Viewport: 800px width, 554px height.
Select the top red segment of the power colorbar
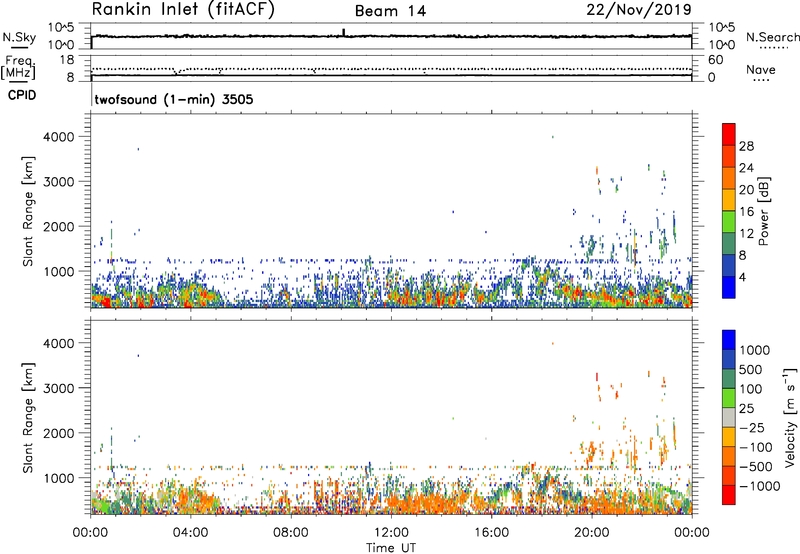pos(729,134)
